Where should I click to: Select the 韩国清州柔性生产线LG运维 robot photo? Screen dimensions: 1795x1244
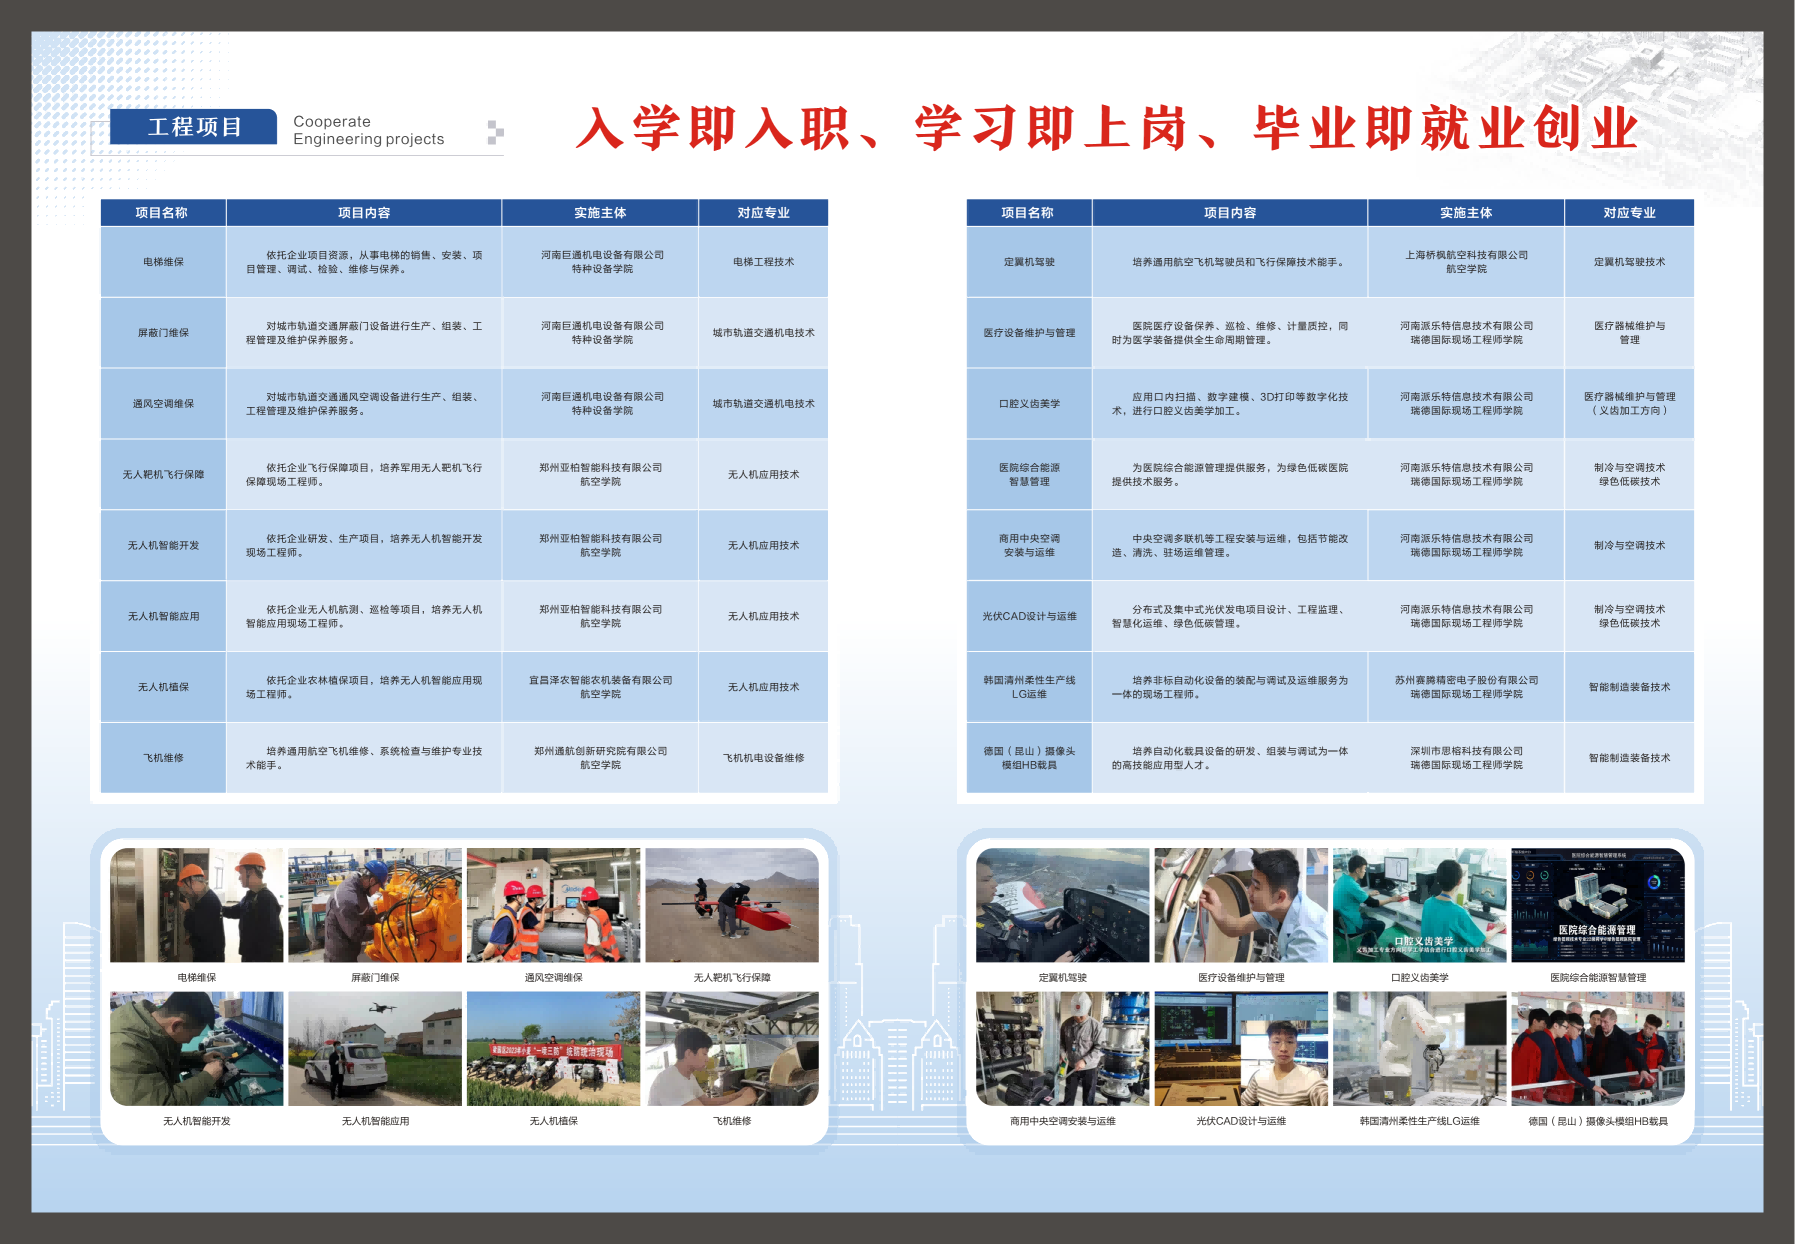(x=1419, y=1048)
